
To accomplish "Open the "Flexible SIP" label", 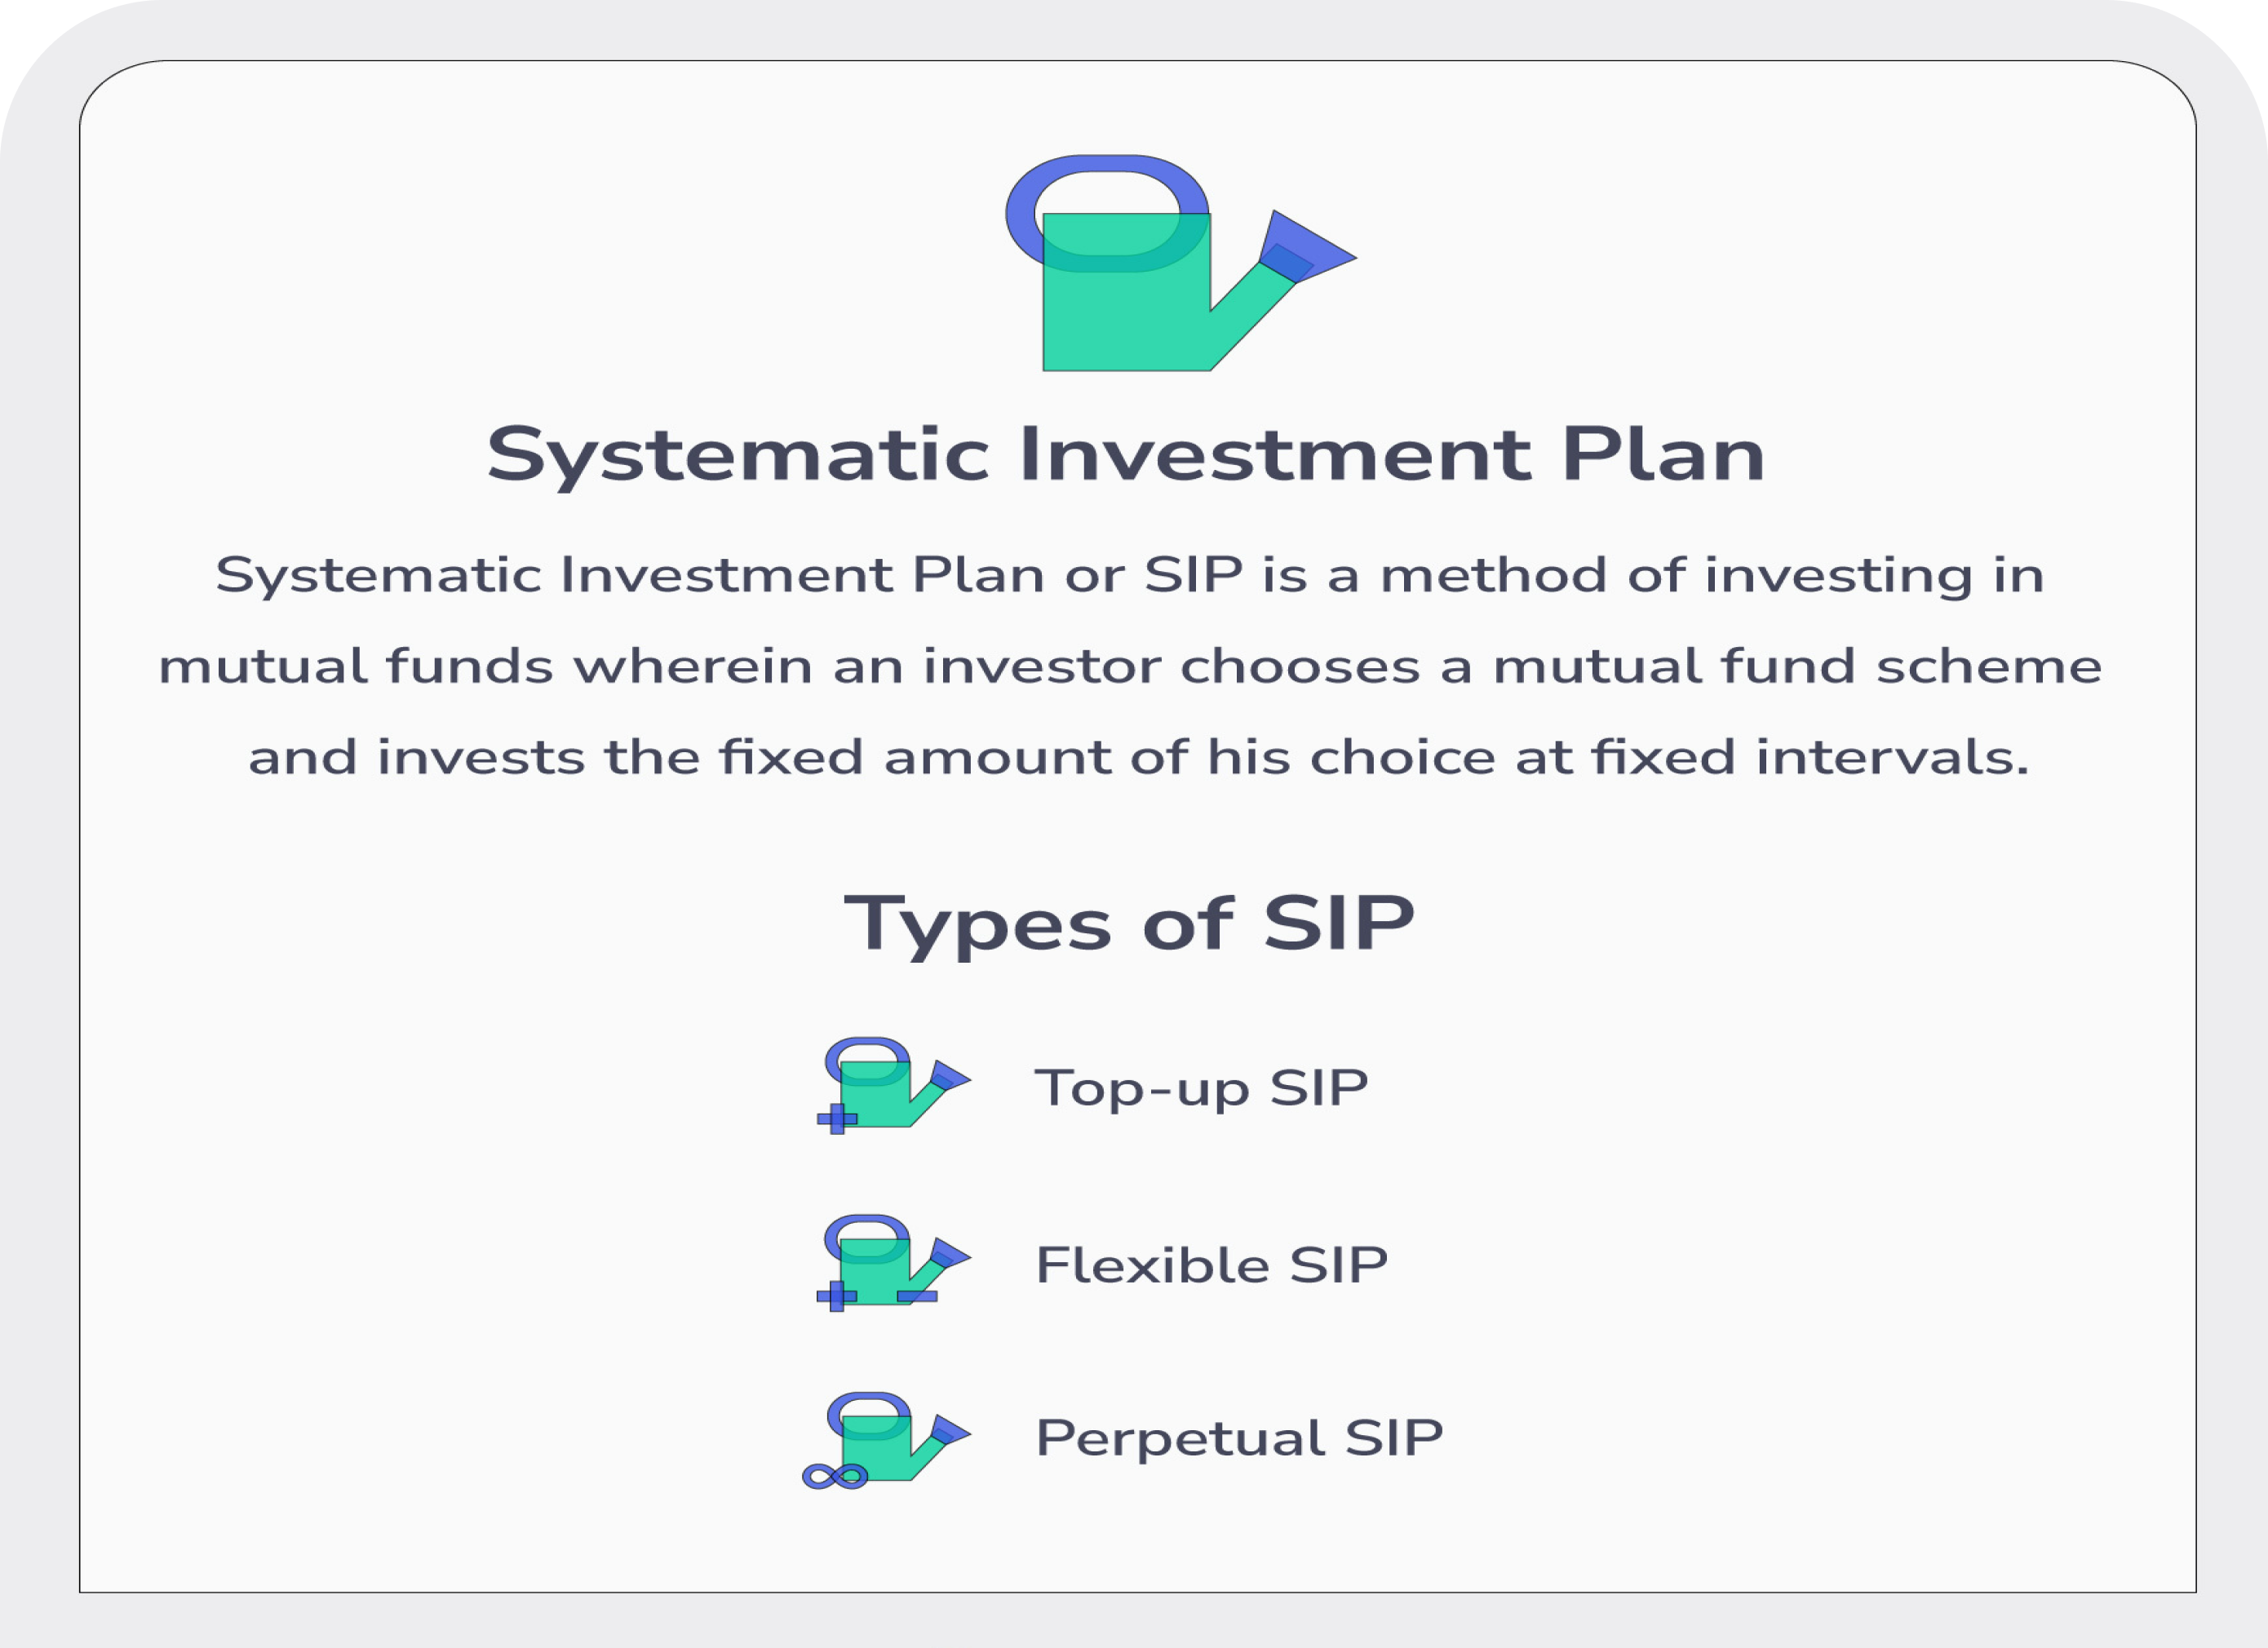I will pos(1211,1265).
